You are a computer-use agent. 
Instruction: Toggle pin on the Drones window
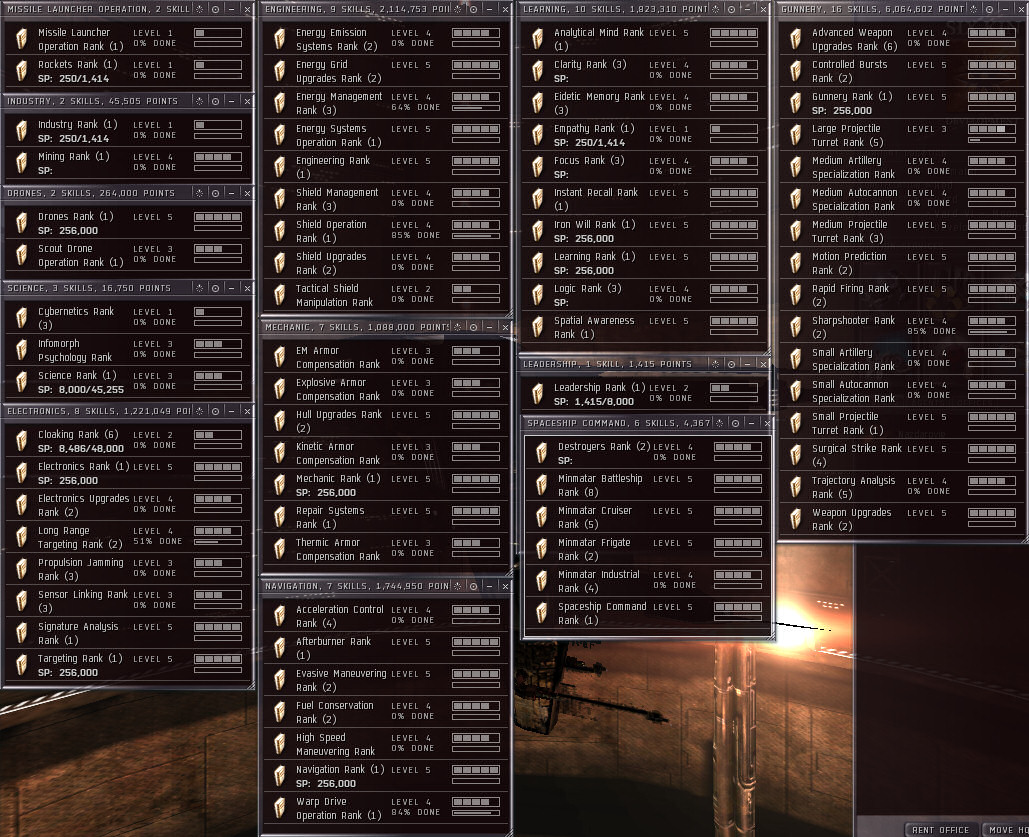[x=215, y=193]
